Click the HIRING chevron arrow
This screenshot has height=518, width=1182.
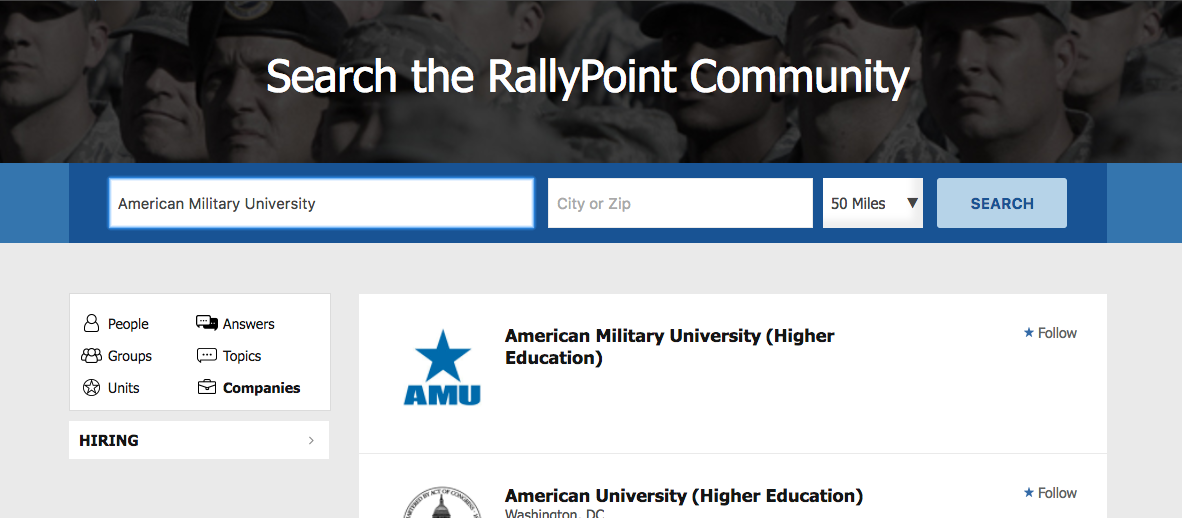311,440
